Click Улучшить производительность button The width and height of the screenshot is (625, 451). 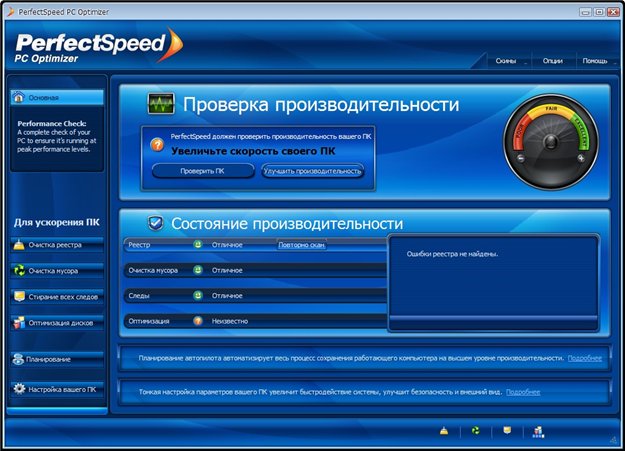[x=313, y=171]
